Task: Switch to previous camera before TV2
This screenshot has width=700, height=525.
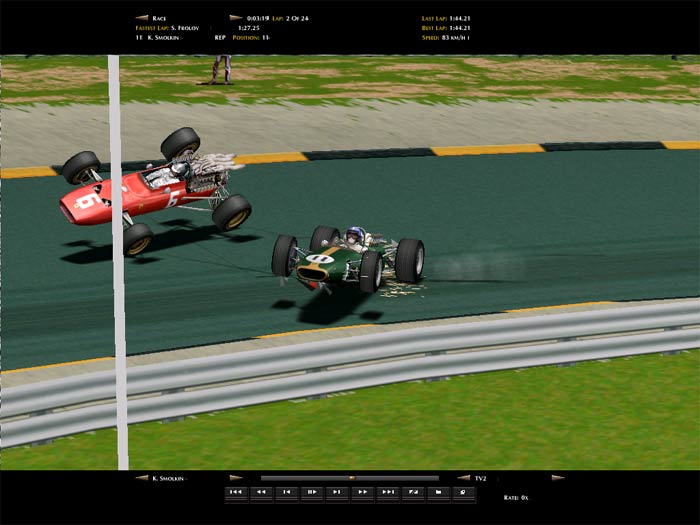Action: [463, 478]
